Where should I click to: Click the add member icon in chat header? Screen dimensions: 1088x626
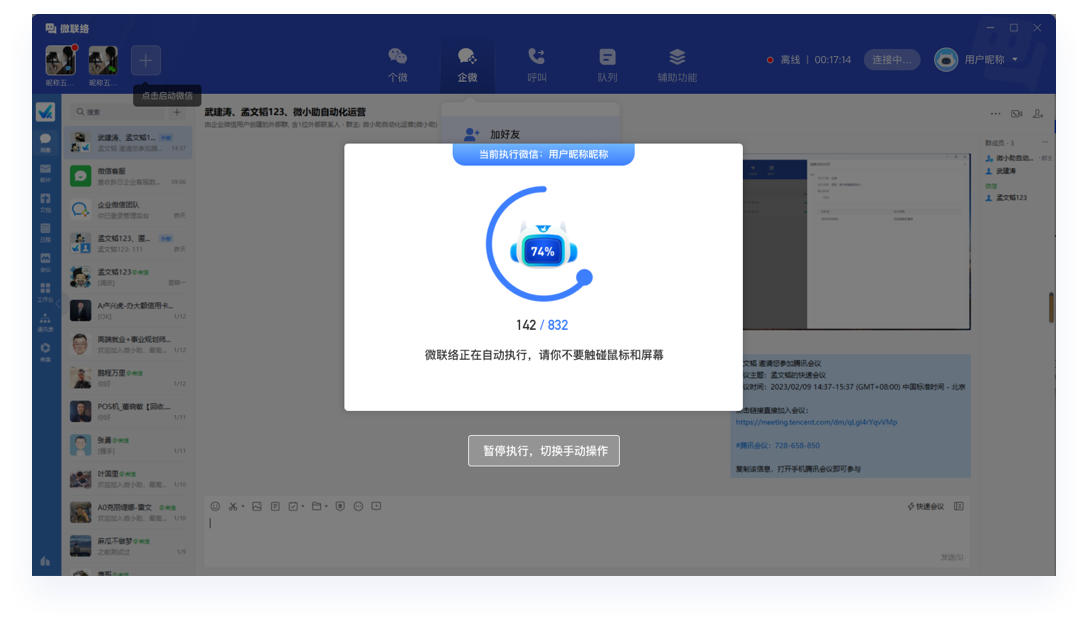point(1038,113)
